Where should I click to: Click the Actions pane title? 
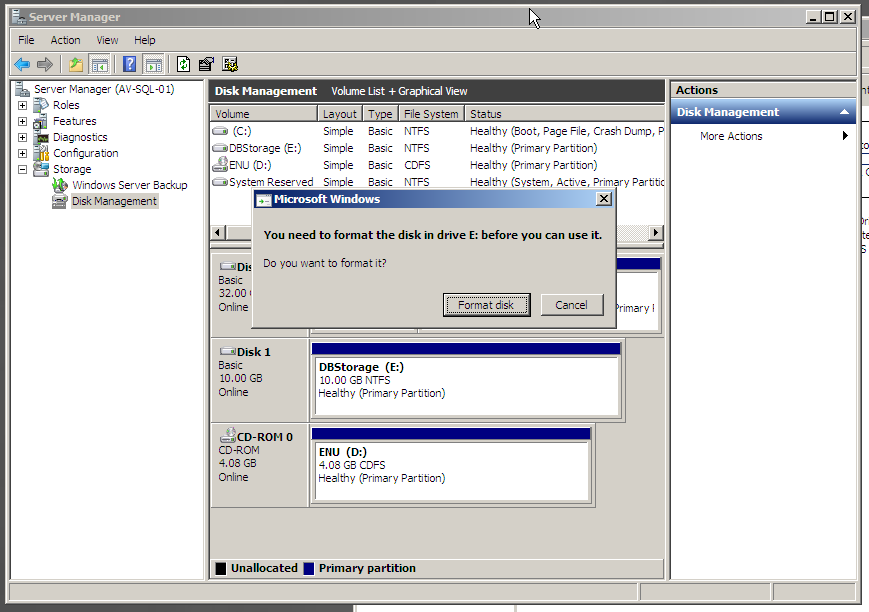(697, 90)
